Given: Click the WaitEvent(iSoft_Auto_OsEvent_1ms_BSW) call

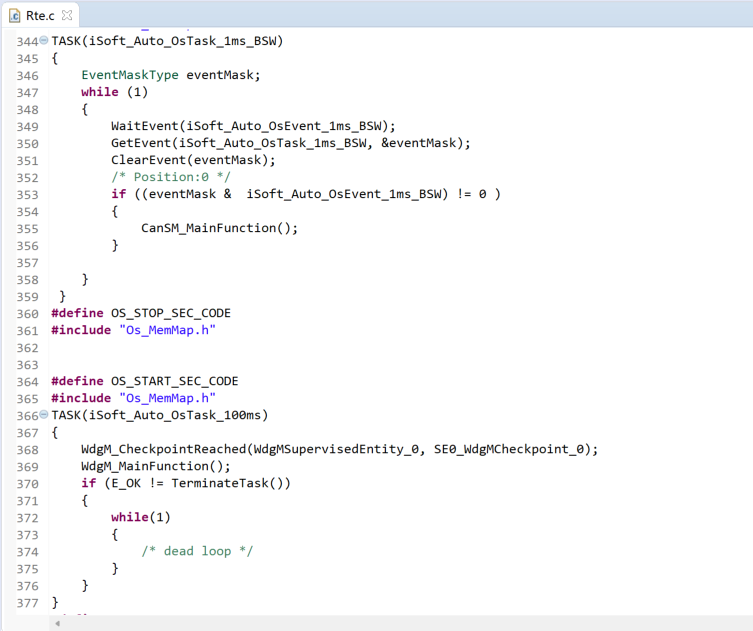Looking at the screenshot, I should (253, 126).
